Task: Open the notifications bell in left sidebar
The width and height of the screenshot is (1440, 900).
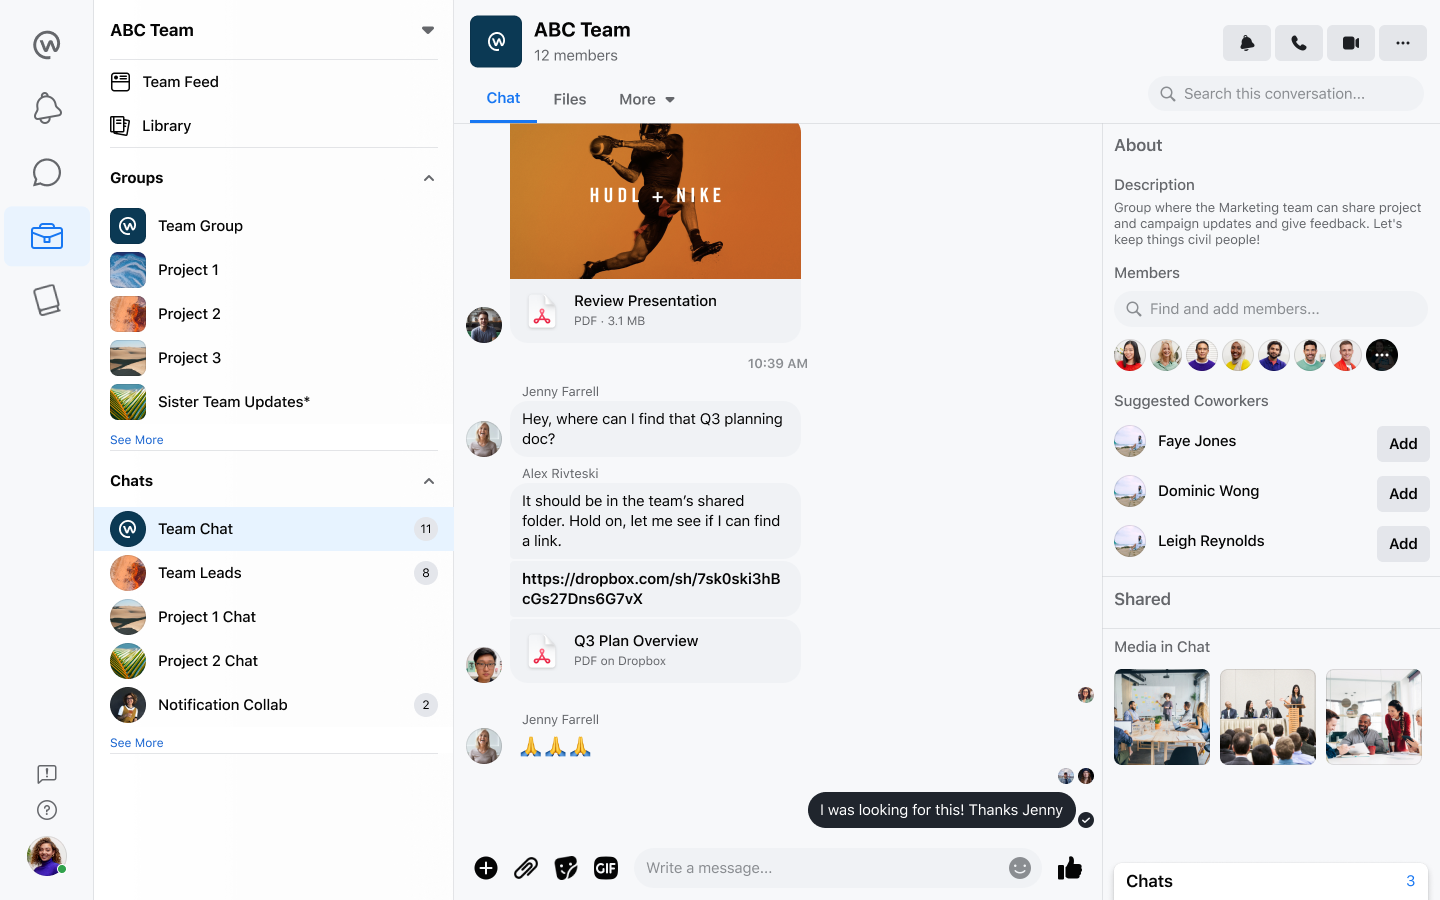Action: coord(47,108)
